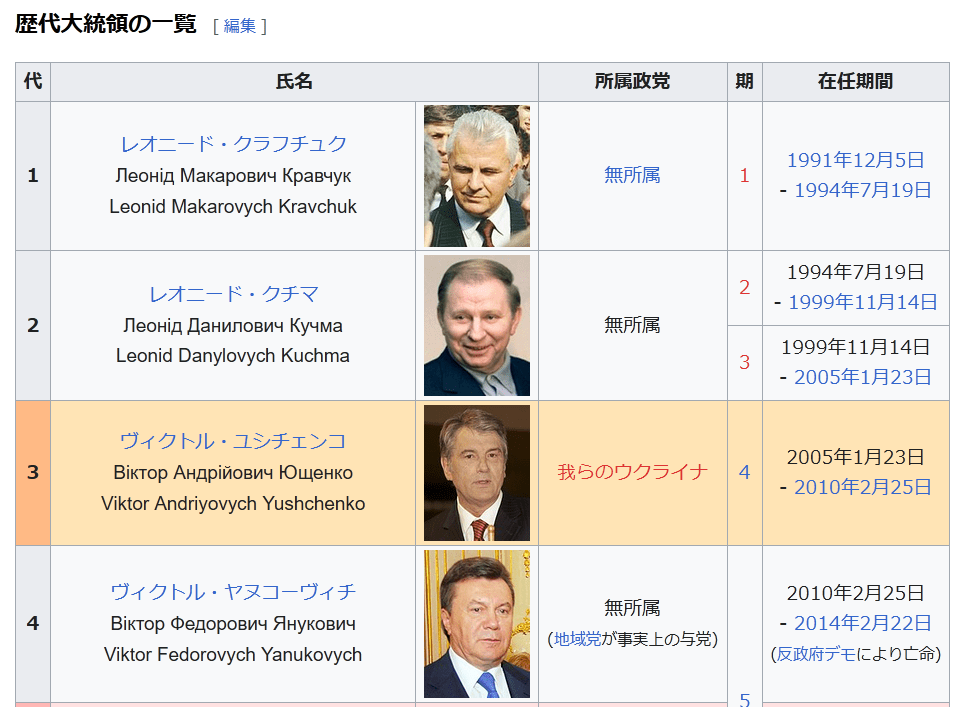Open the 1999年11月14日 end date link

coord(862,302)
